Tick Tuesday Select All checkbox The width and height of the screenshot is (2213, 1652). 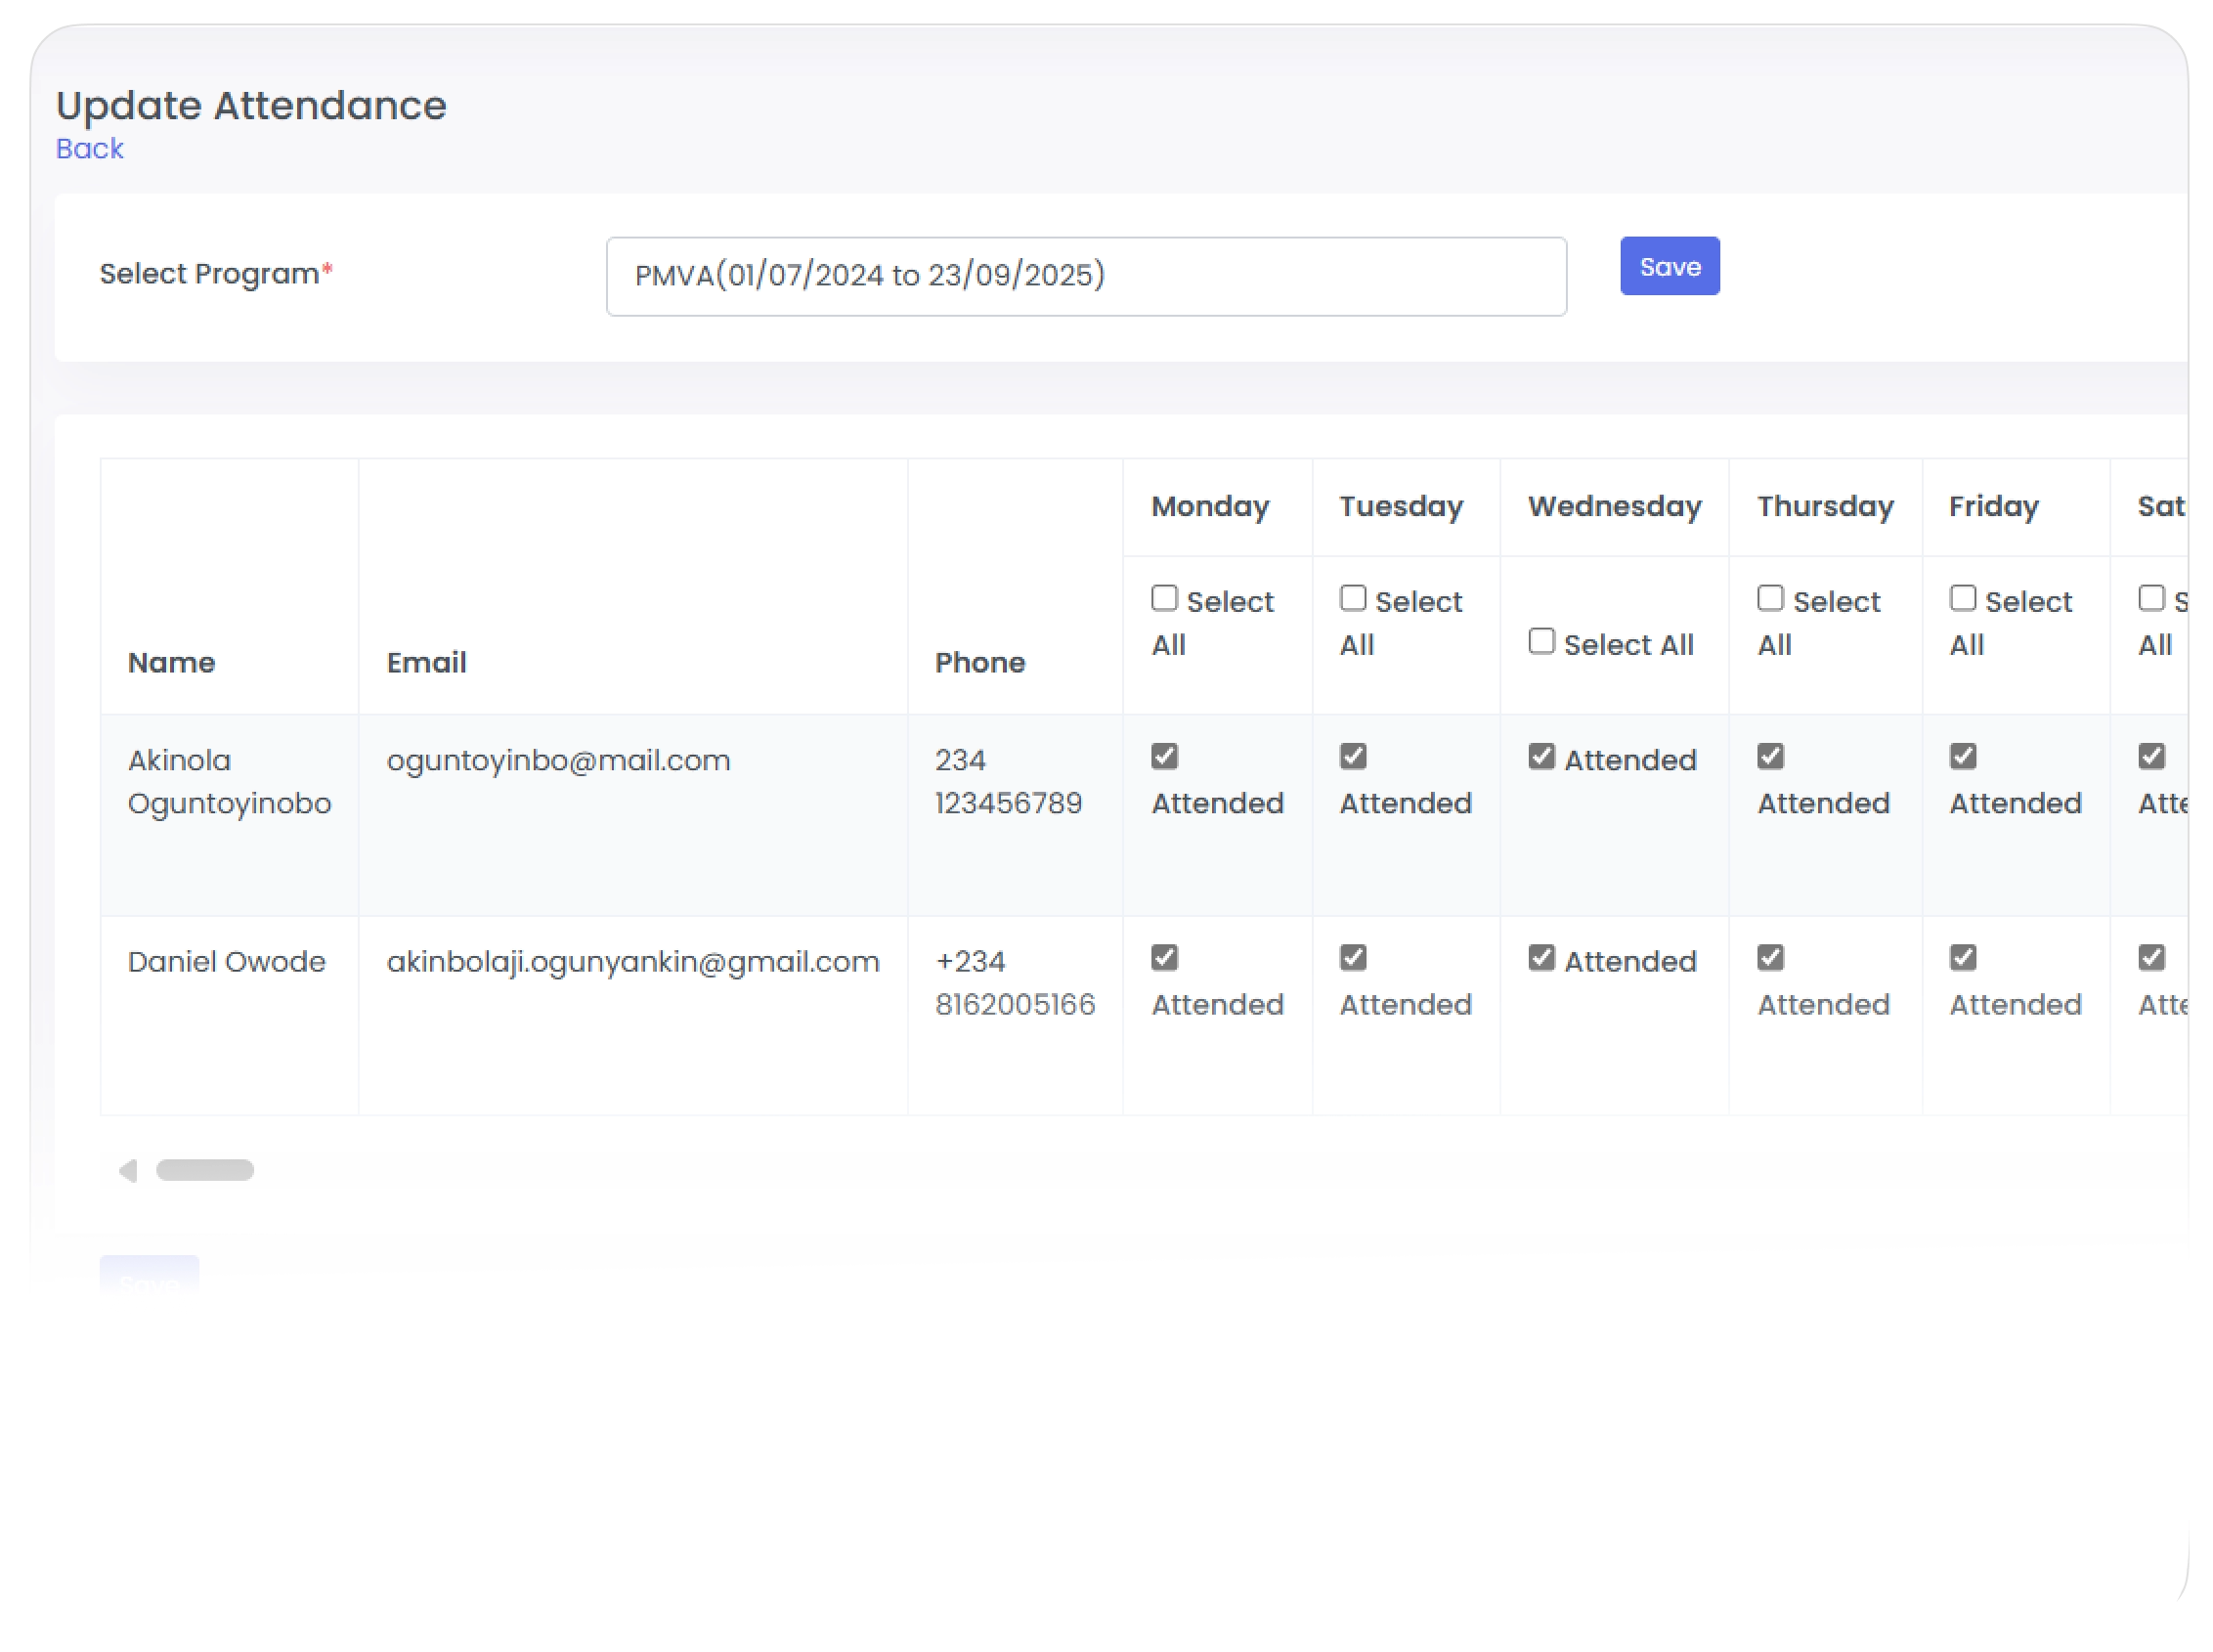point(1352,598)
